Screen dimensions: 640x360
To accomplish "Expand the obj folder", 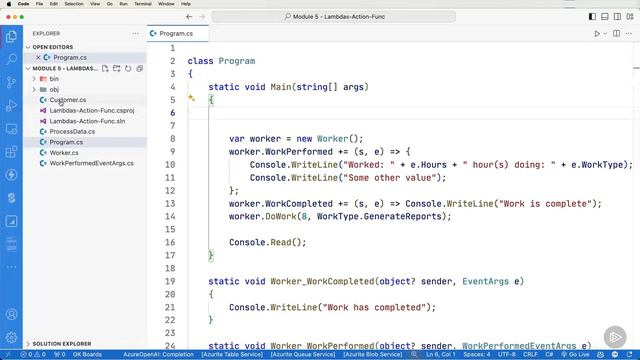I will (34, 89).
